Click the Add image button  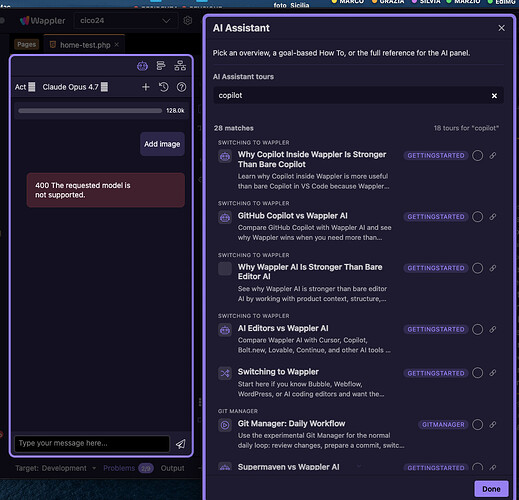162,144
